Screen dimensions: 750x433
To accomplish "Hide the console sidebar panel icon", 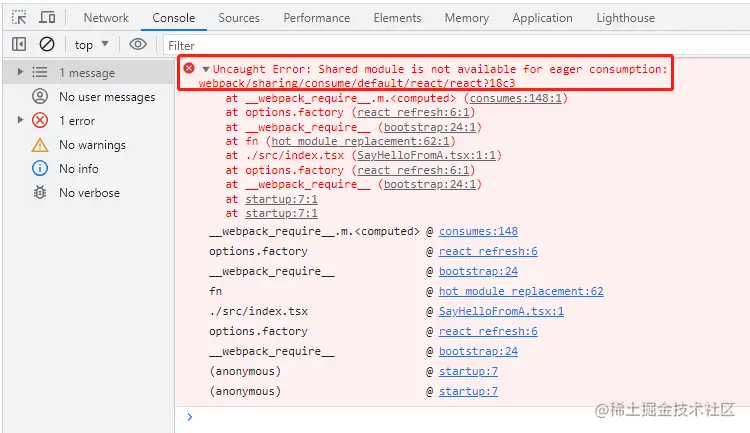I will [x=19, y=44].
